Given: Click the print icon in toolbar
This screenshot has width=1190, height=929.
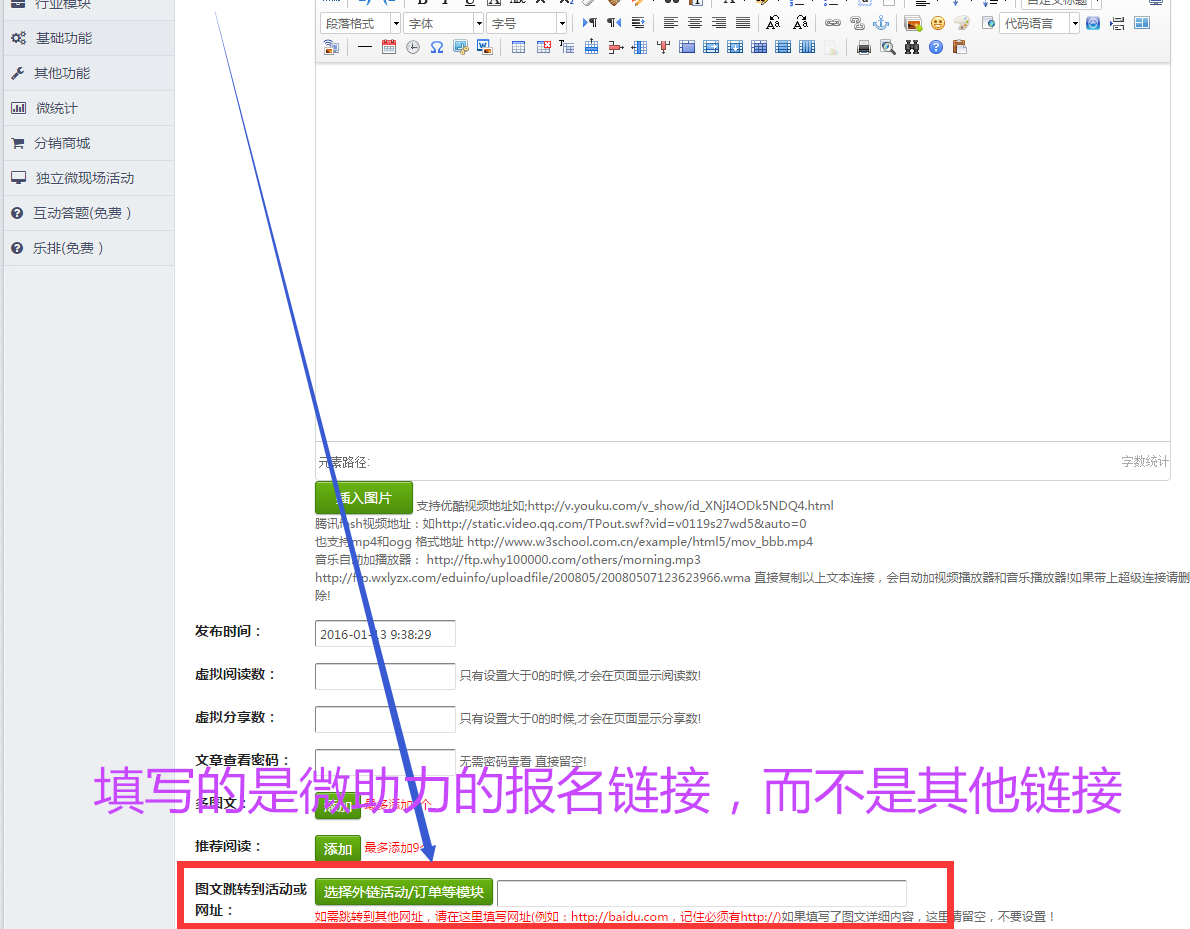Looking at the screenshot, I should click(x=864, y=47).
